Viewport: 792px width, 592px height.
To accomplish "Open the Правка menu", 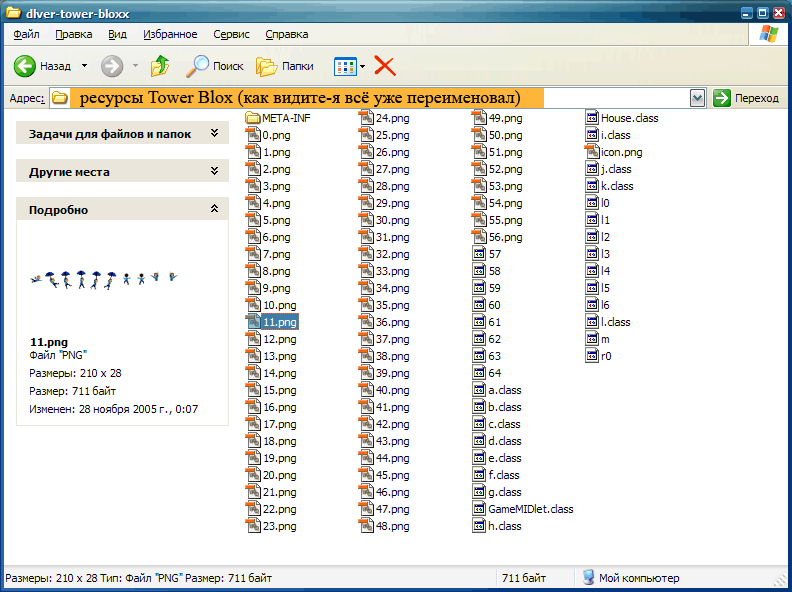I will [74, 34].
